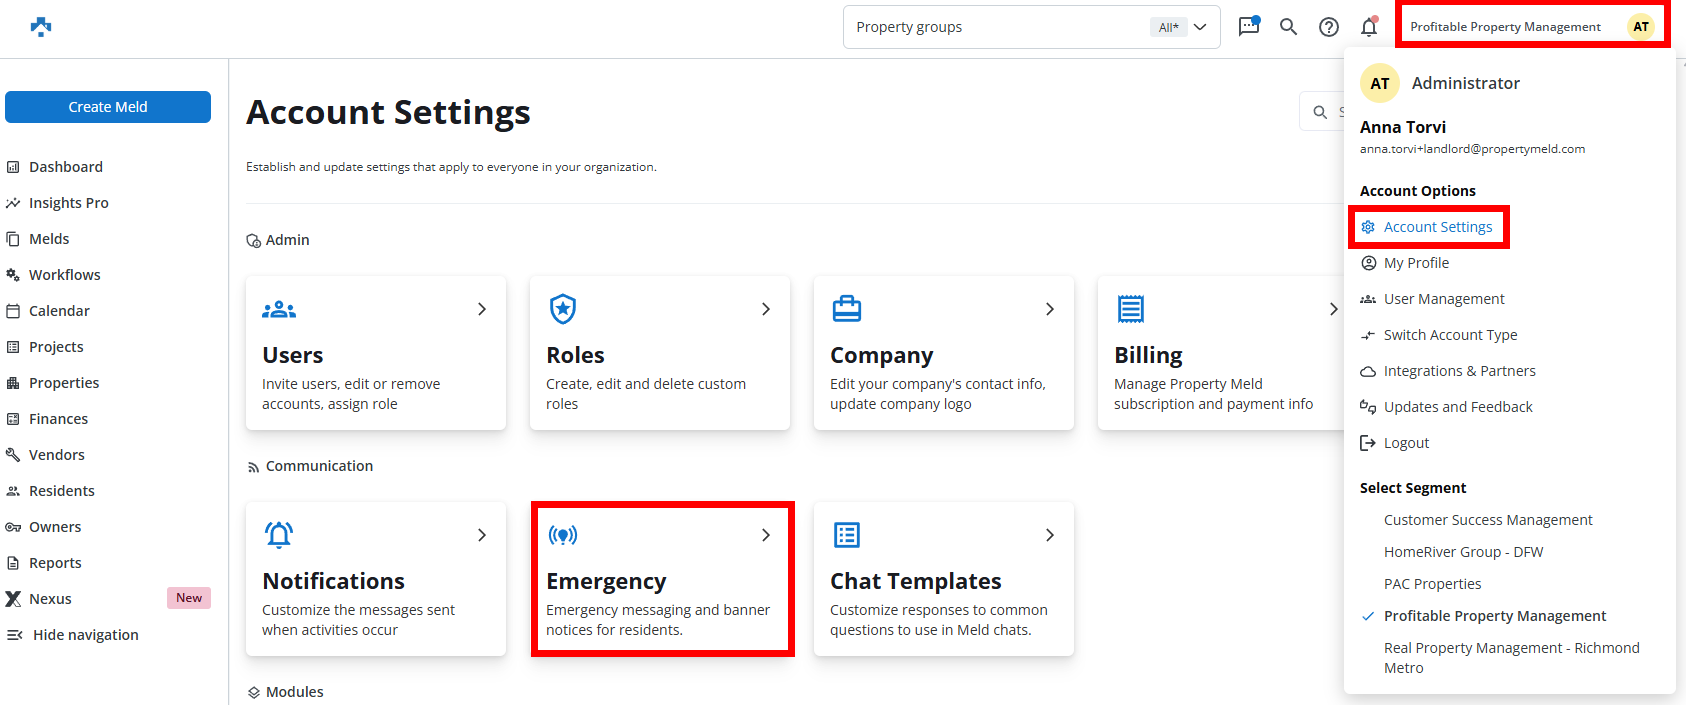Click the Users people icon
1686x705 pixels.
[279, 310]
